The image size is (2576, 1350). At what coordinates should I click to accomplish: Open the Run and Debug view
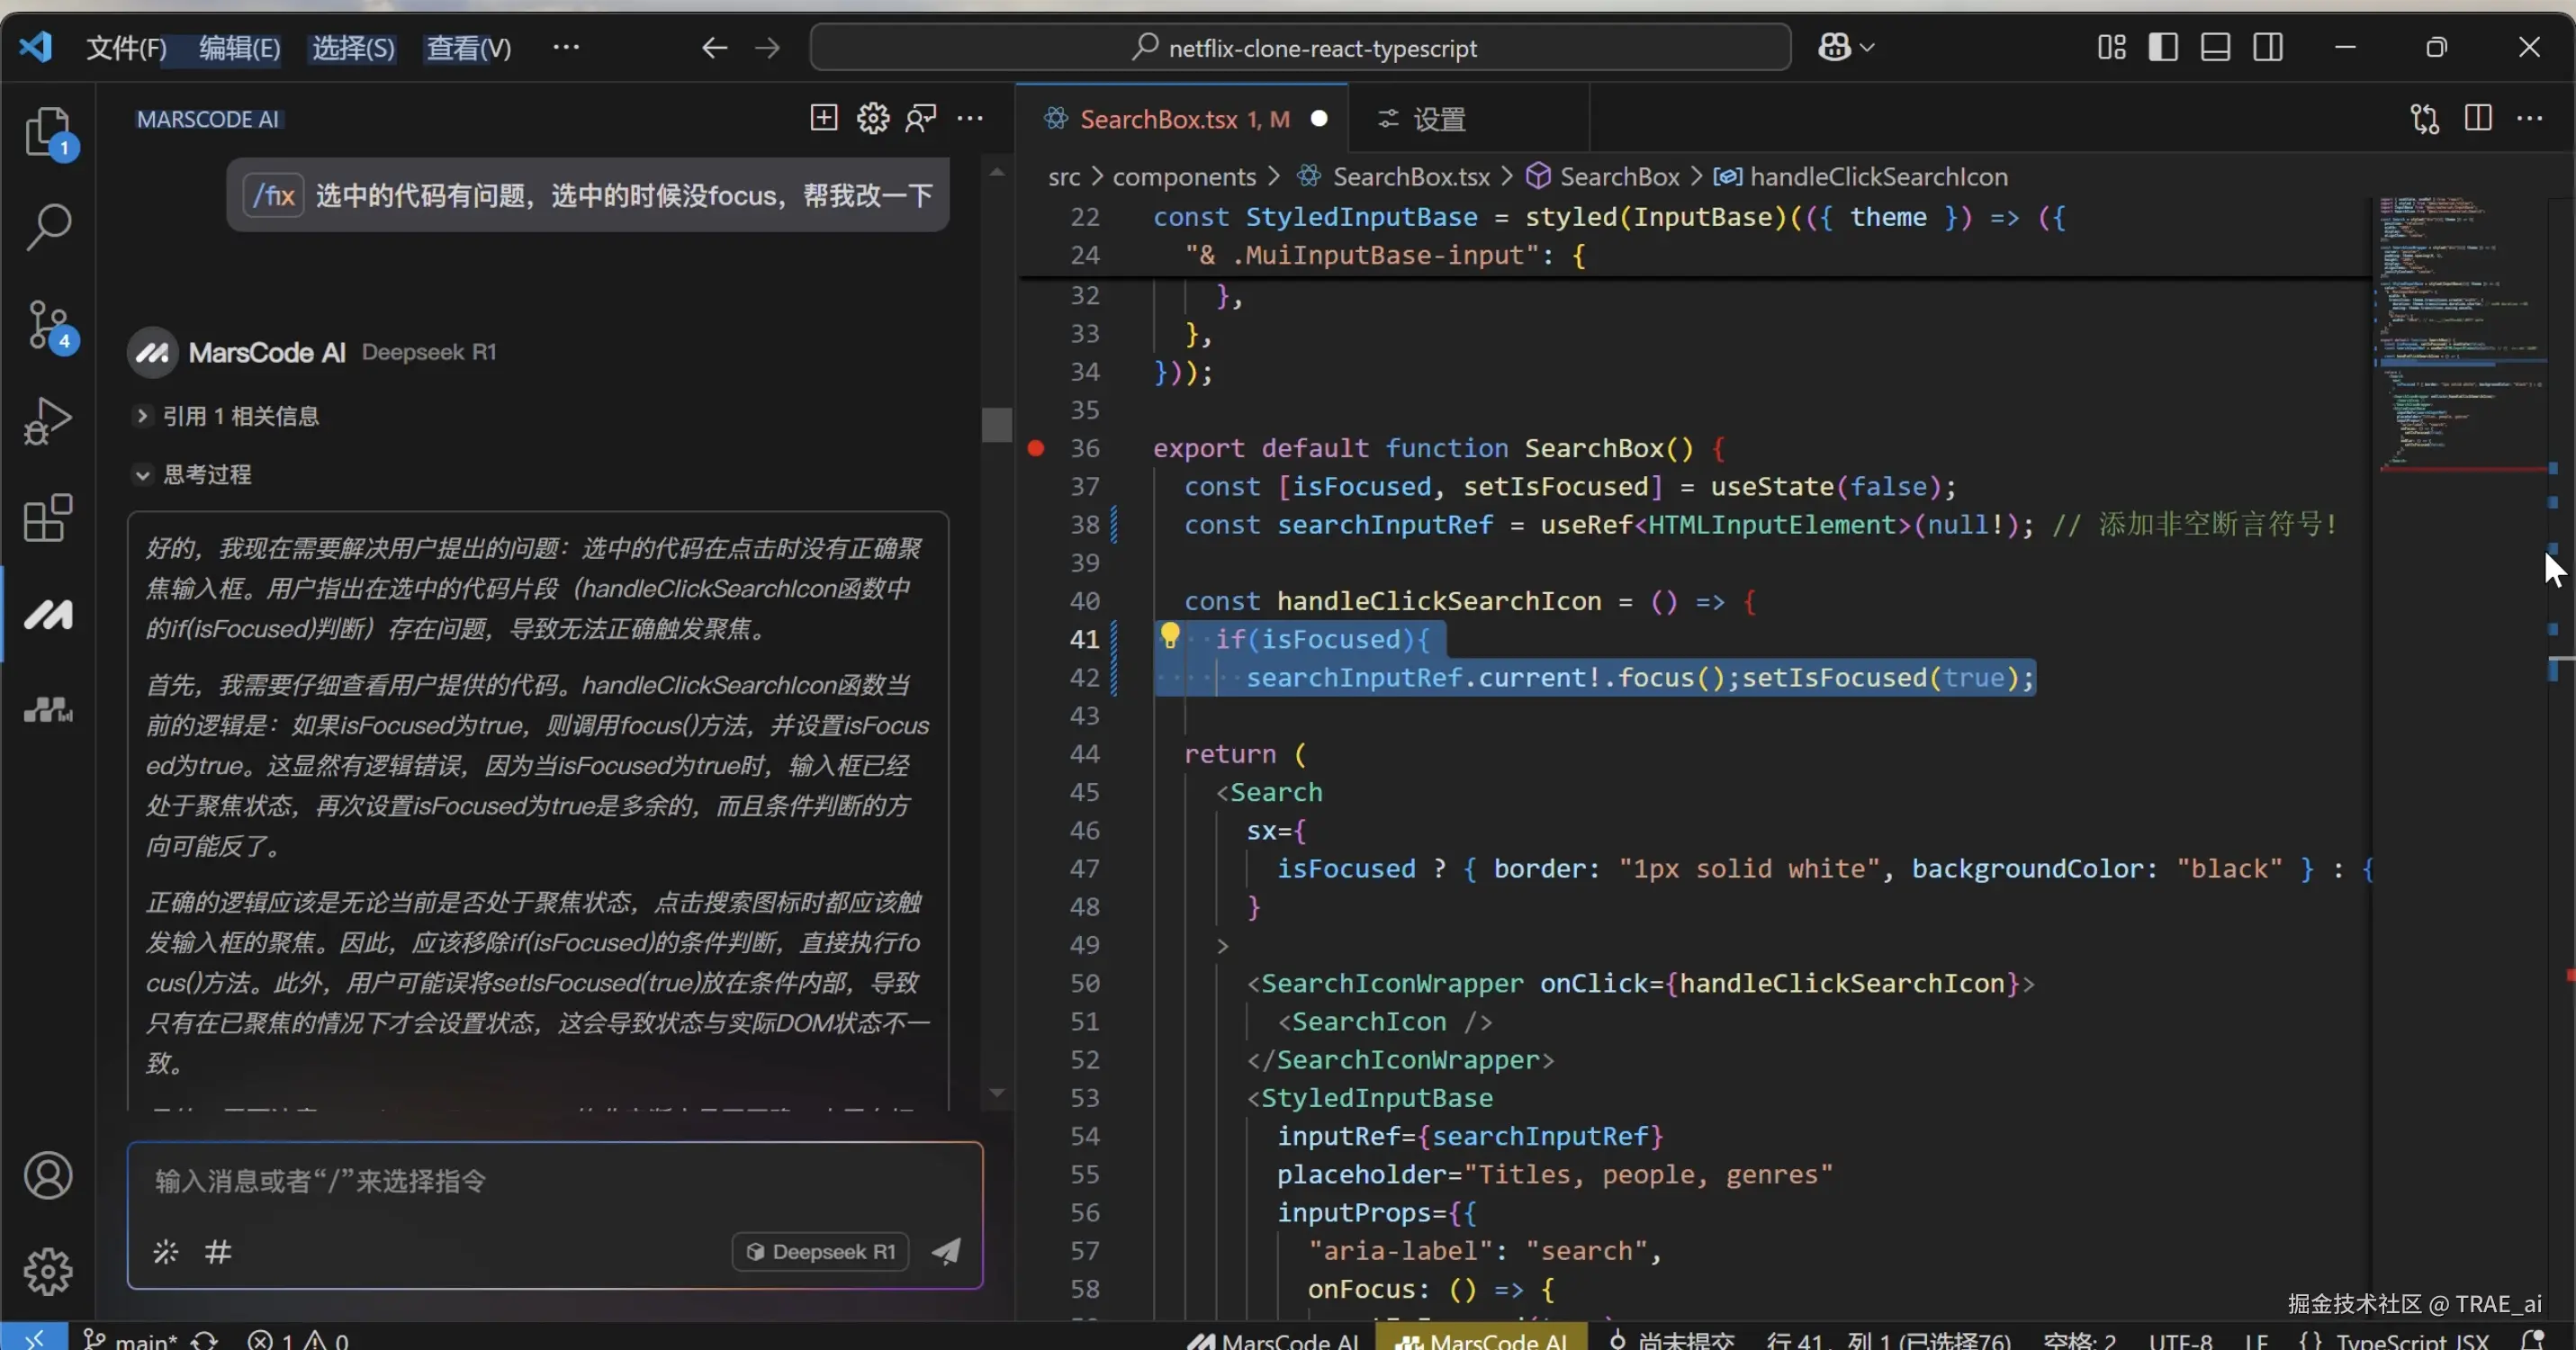[48, 421]
